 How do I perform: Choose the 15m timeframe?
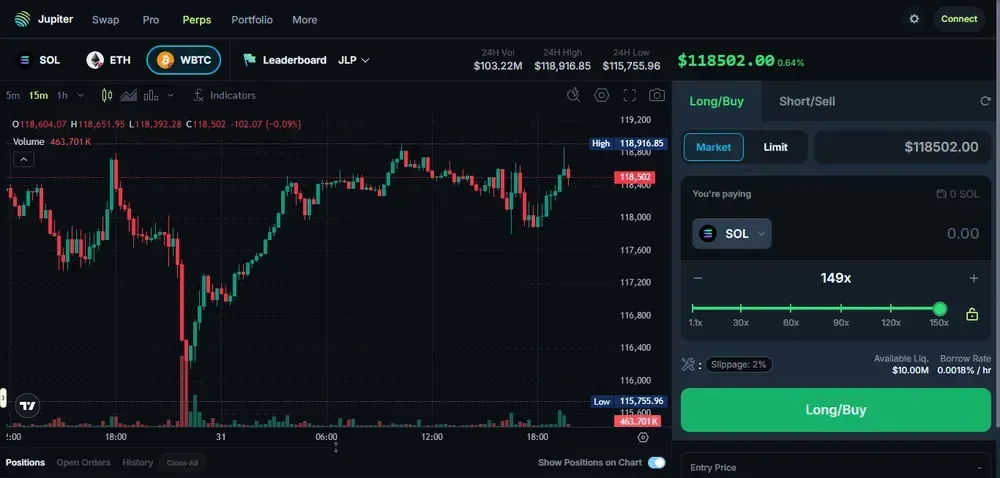tap(38, 96)
